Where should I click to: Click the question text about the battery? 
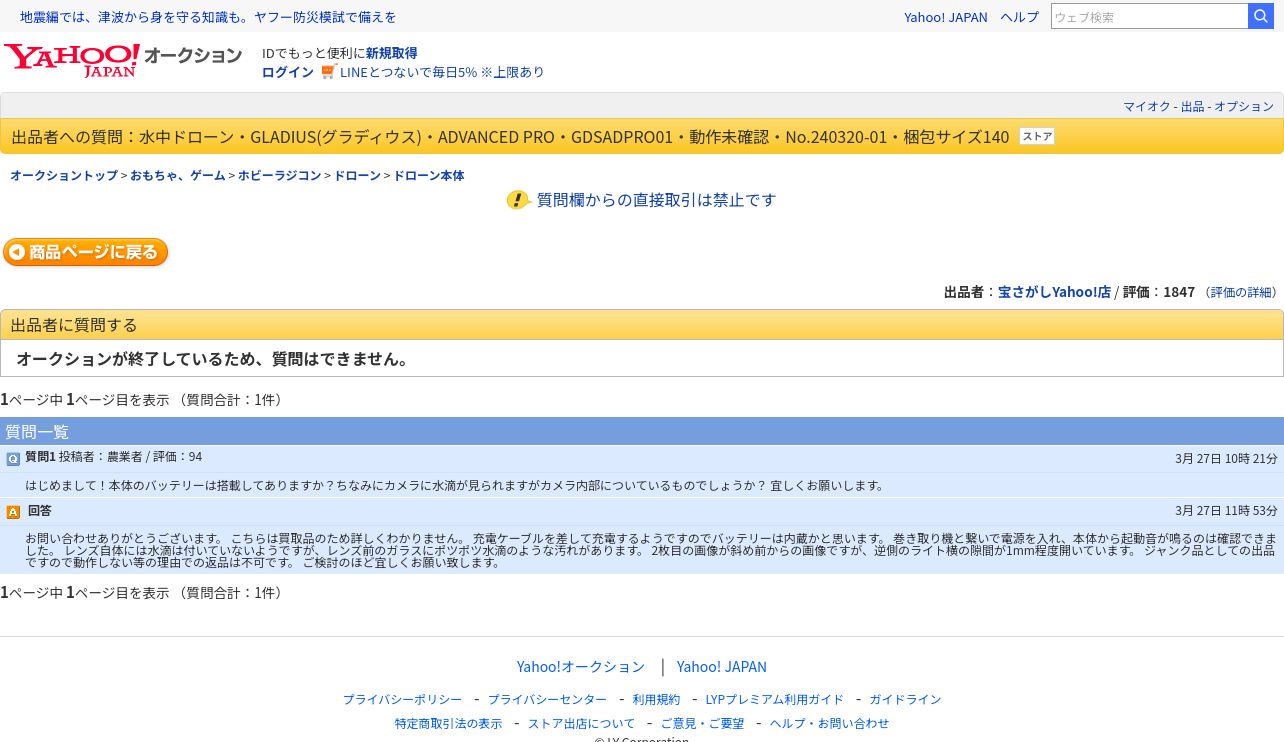(455, 485)
